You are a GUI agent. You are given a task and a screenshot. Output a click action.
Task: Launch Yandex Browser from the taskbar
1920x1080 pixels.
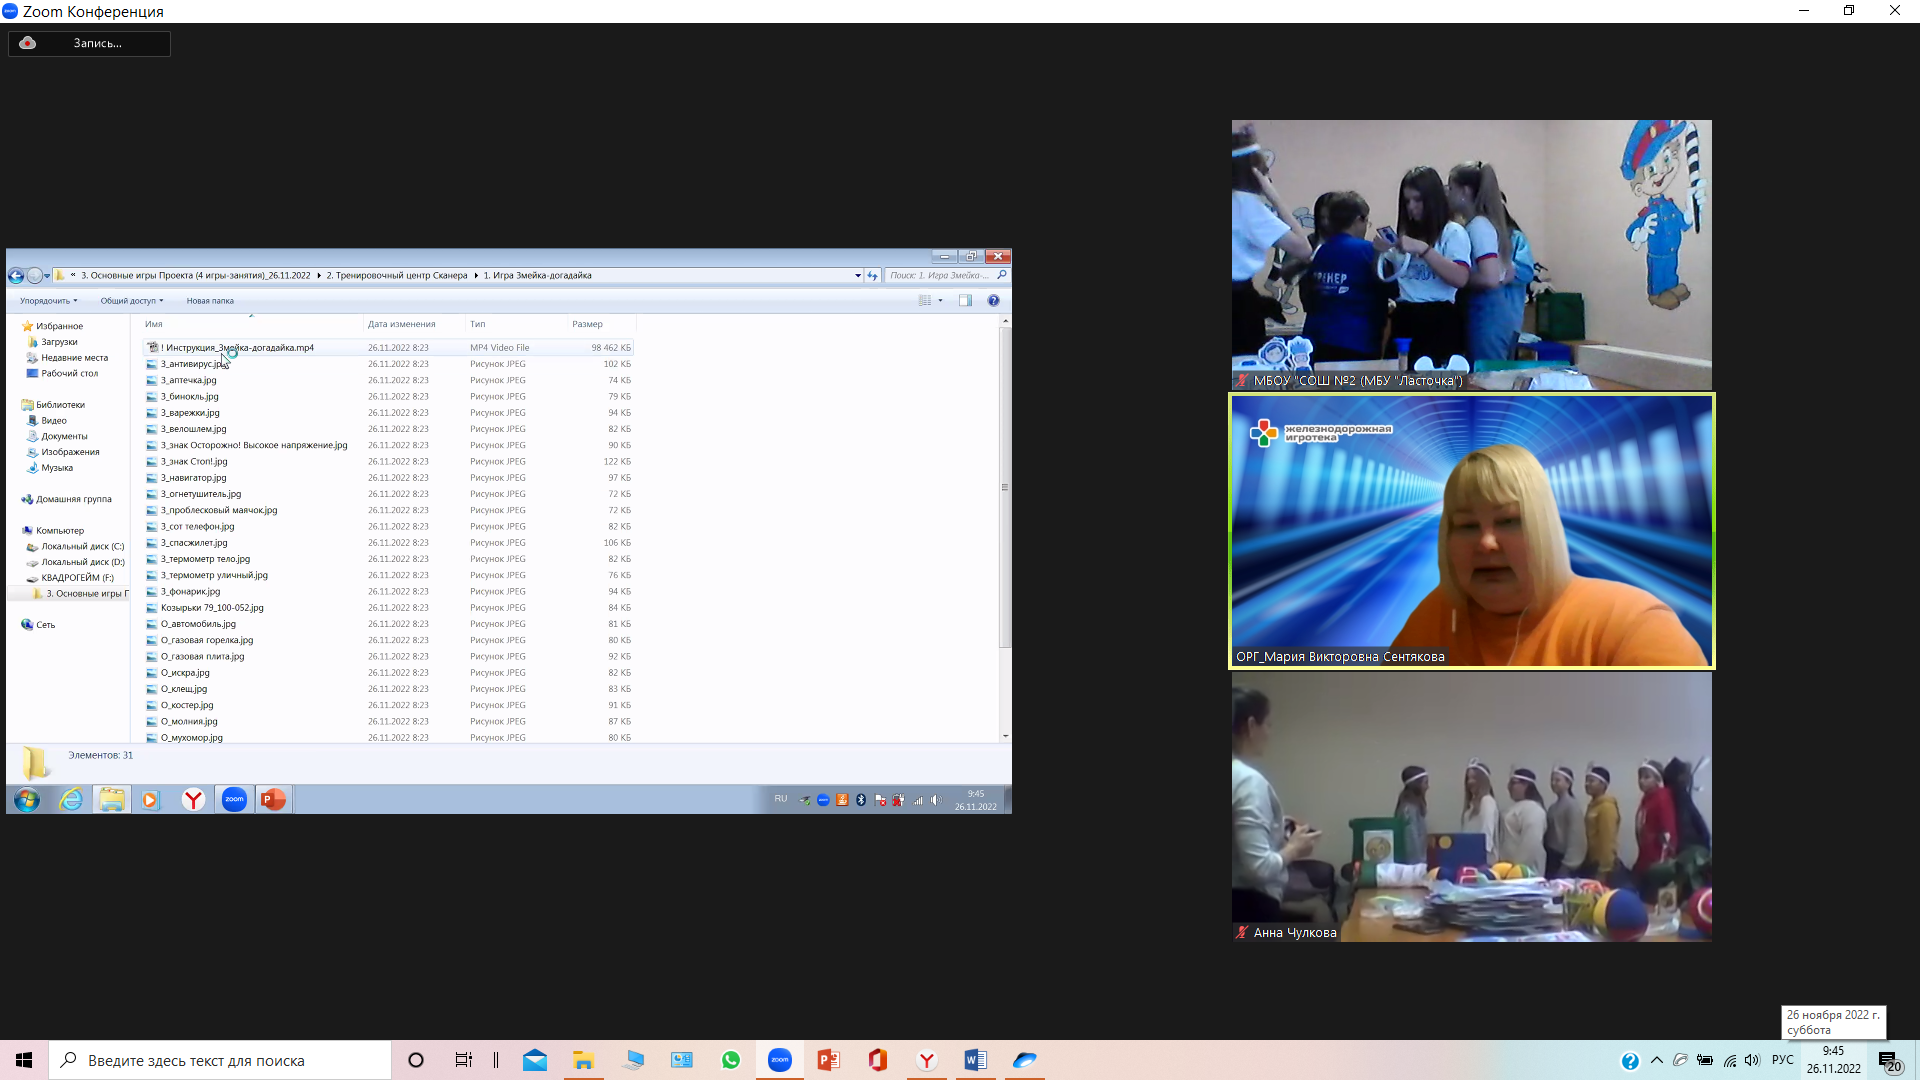[927, 1060]
